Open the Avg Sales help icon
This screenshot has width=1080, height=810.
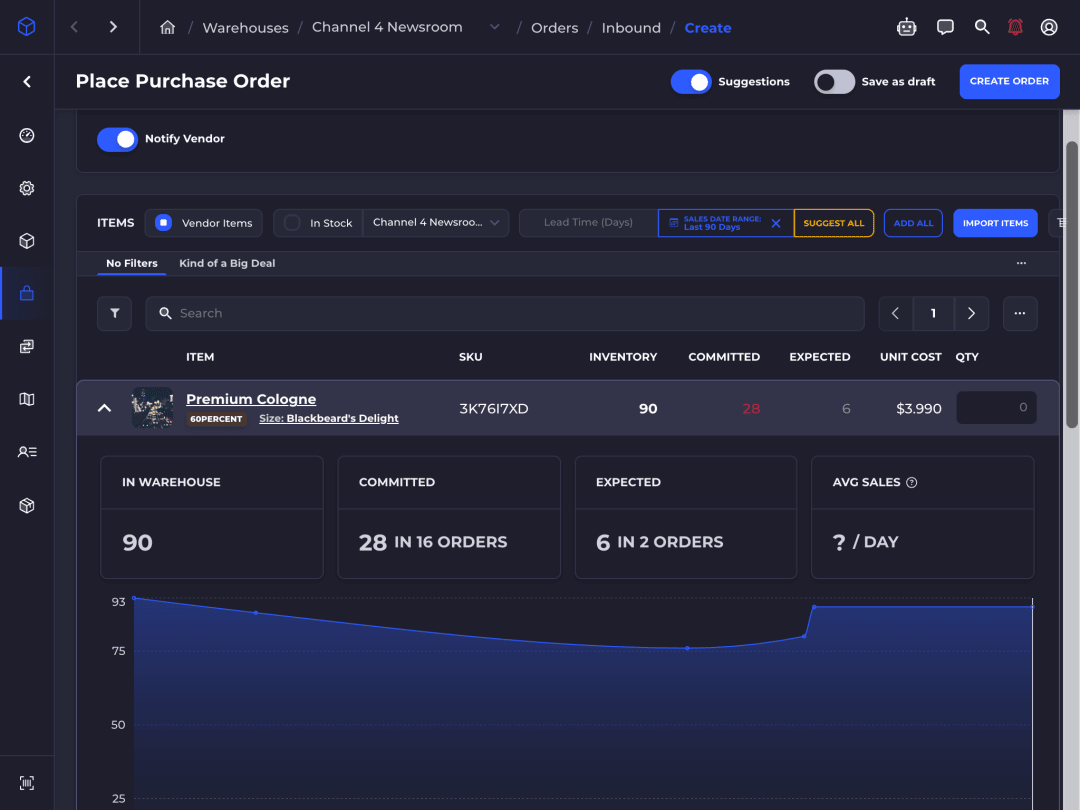point(911,482)
